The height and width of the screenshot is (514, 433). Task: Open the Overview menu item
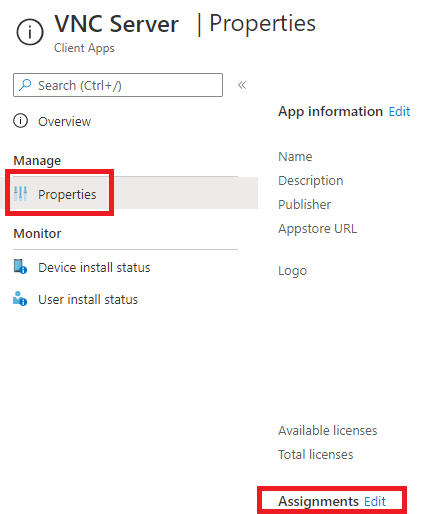[64, 122]
